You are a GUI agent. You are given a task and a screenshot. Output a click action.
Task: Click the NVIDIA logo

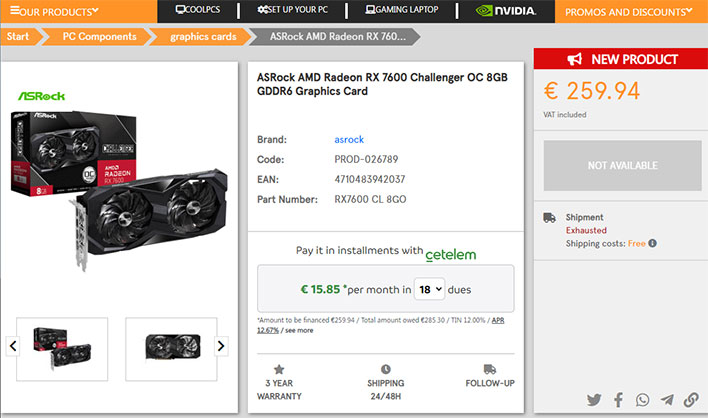point(506,10)
